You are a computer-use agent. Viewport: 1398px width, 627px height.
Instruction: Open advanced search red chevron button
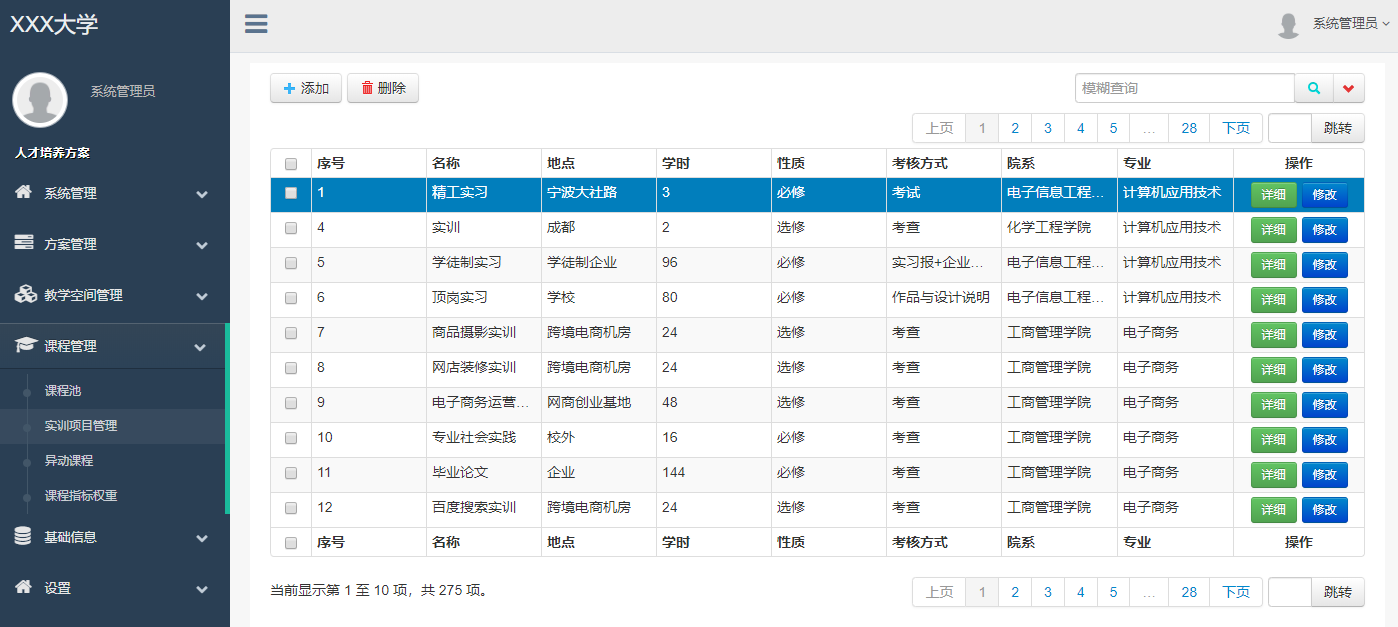pos(1349,88)
